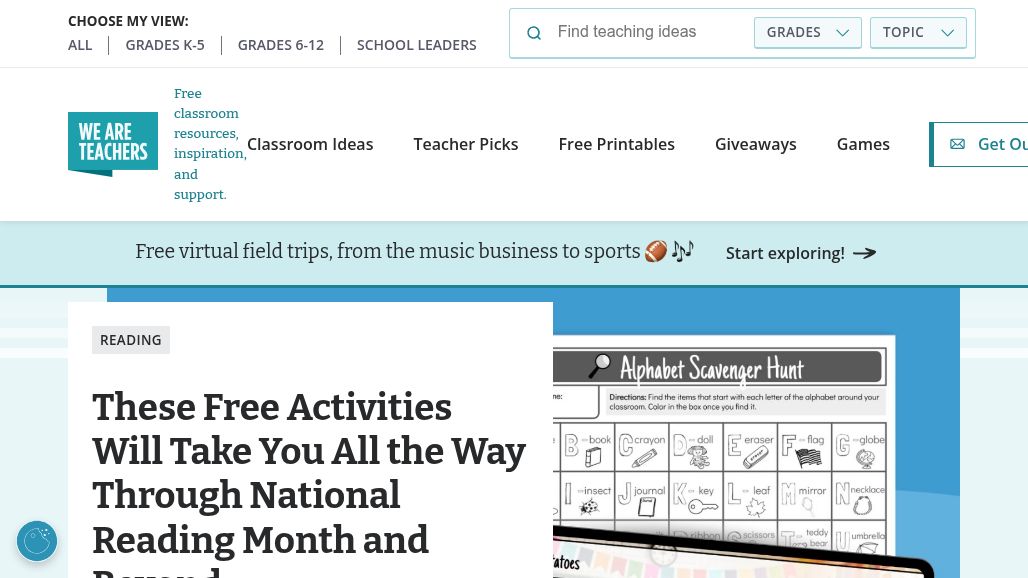Open the Games menu item
Viewport: 1028px width, 578px height.
863,144
